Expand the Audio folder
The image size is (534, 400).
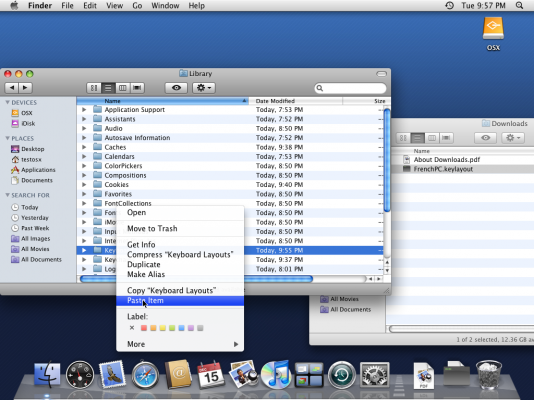pyautogui.click(x=84, y=128)
